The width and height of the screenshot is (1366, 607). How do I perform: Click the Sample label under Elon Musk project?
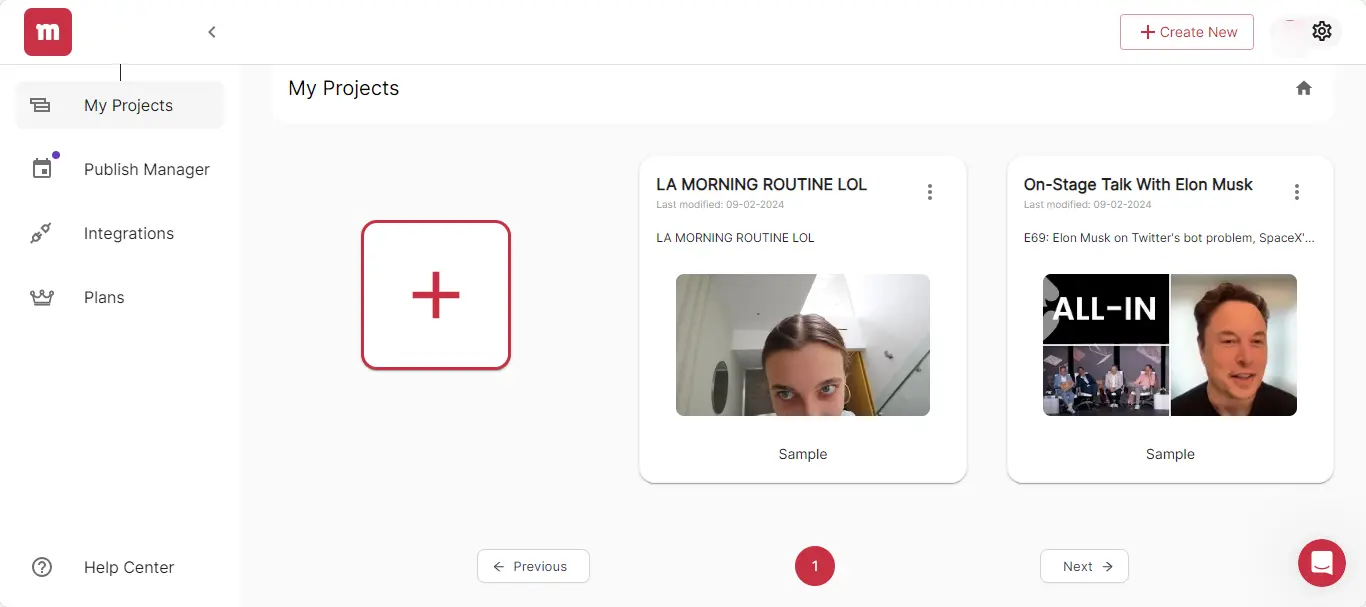pyautogui.click(x=1170, y=454)
